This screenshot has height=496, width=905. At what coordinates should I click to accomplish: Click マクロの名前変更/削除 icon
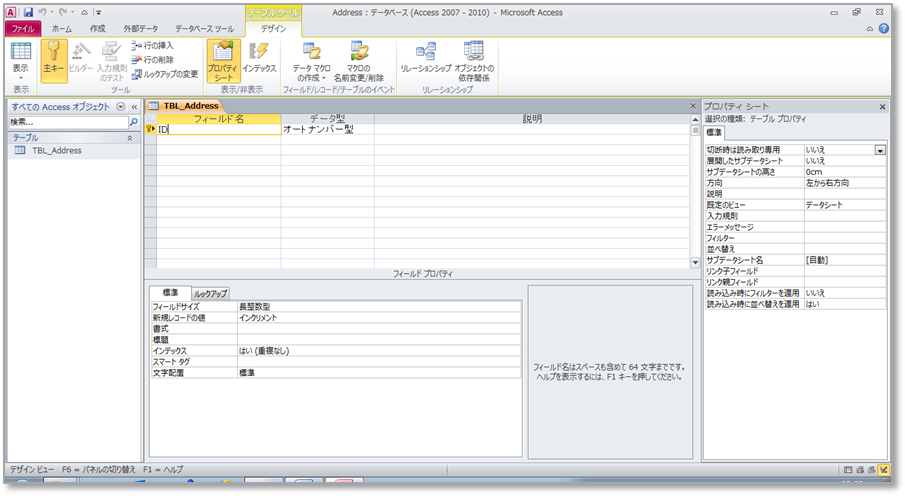pos(358,61)
